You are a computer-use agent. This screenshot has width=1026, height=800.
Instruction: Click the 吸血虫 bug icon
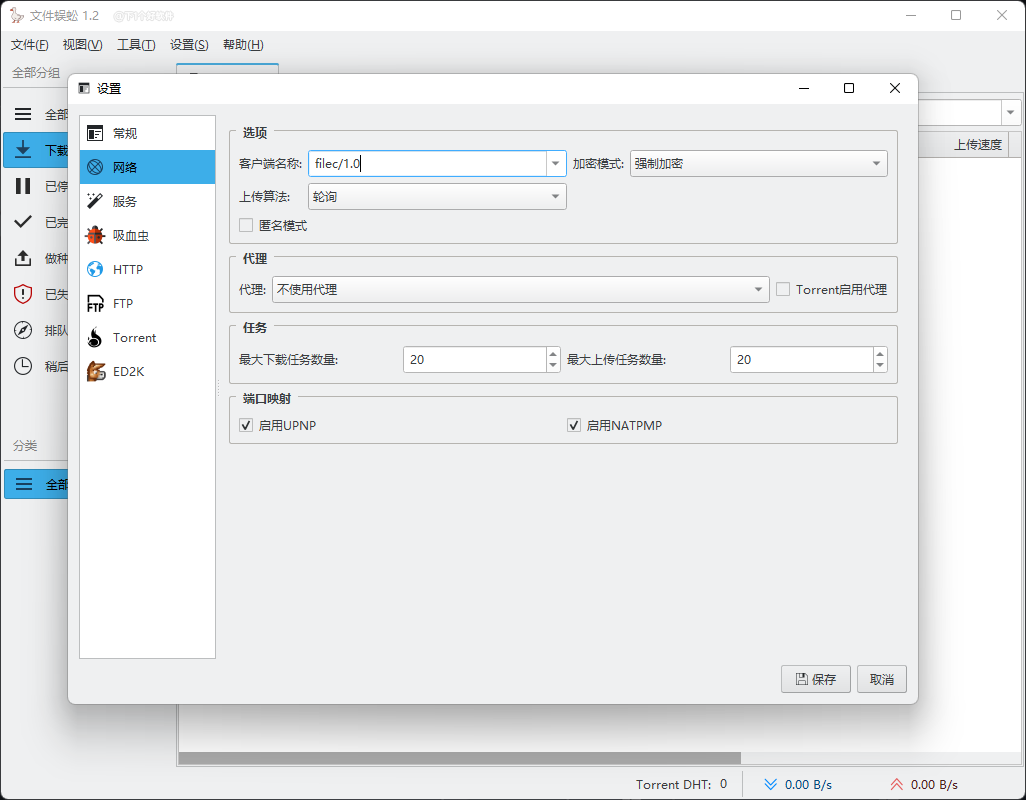point(95,235)
